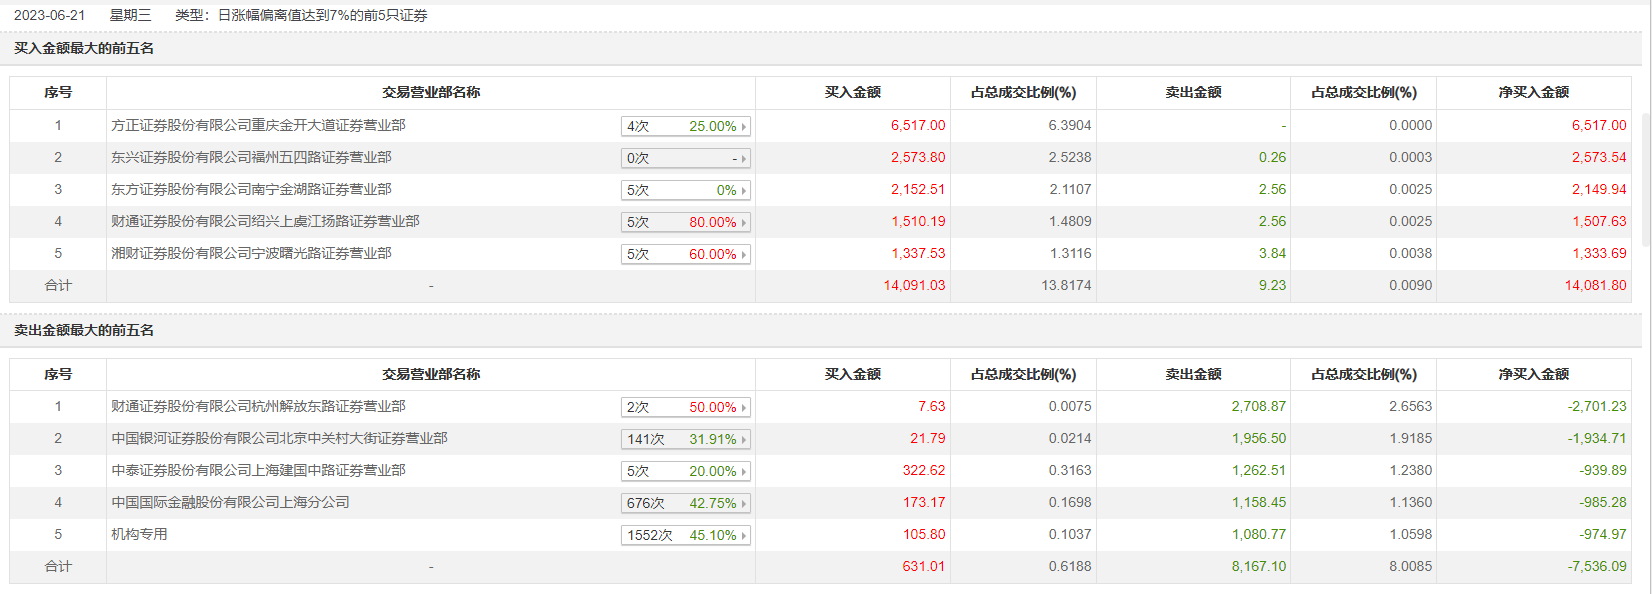This screenshot has width=1652, height=594.
Task: Expand the 0次 stats box for 东兴证券
Action: point(685,158)
